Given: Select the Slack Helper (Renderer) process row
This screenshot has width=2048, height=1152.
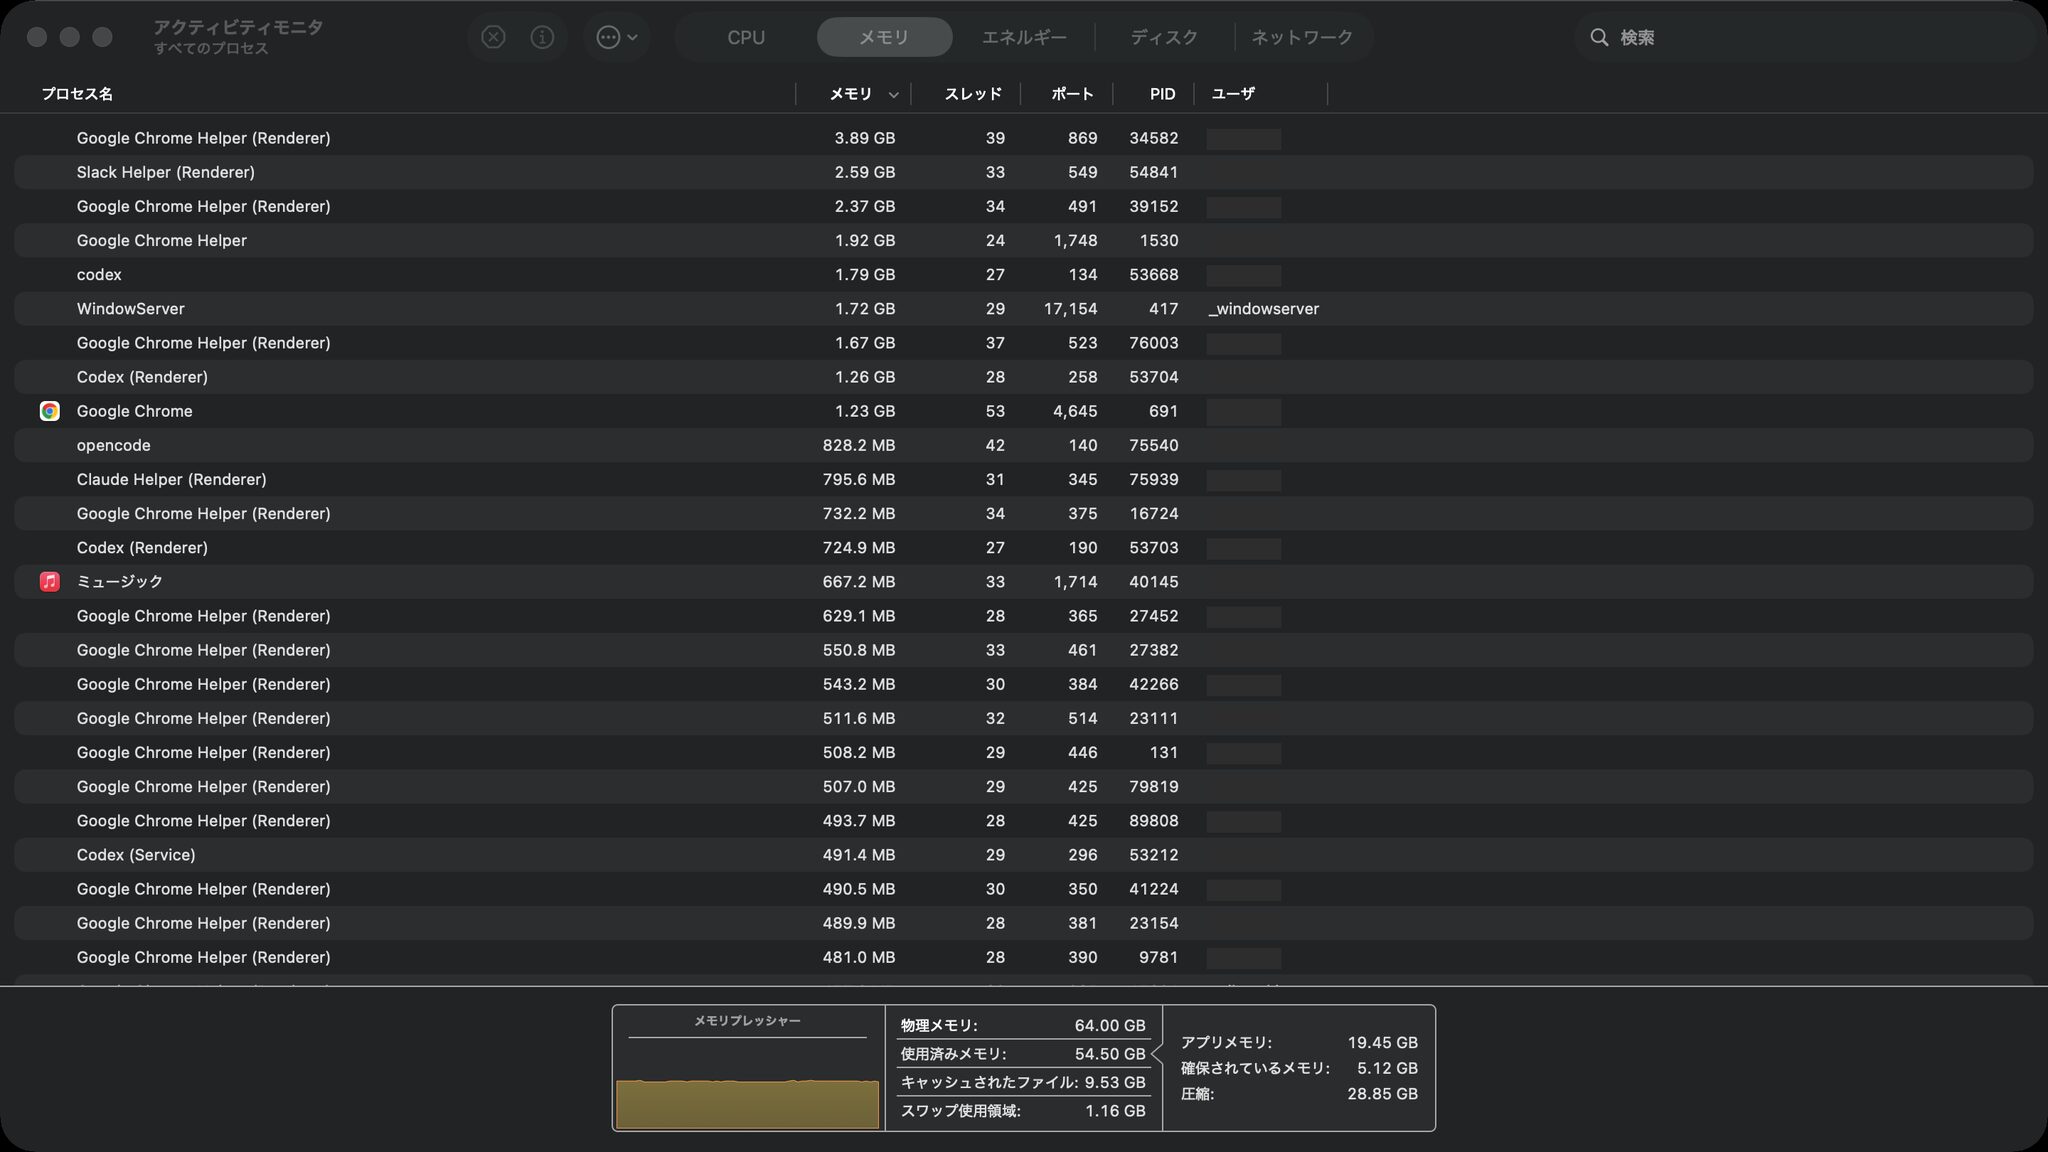Looking at the screenshot, I should 1023,172.
